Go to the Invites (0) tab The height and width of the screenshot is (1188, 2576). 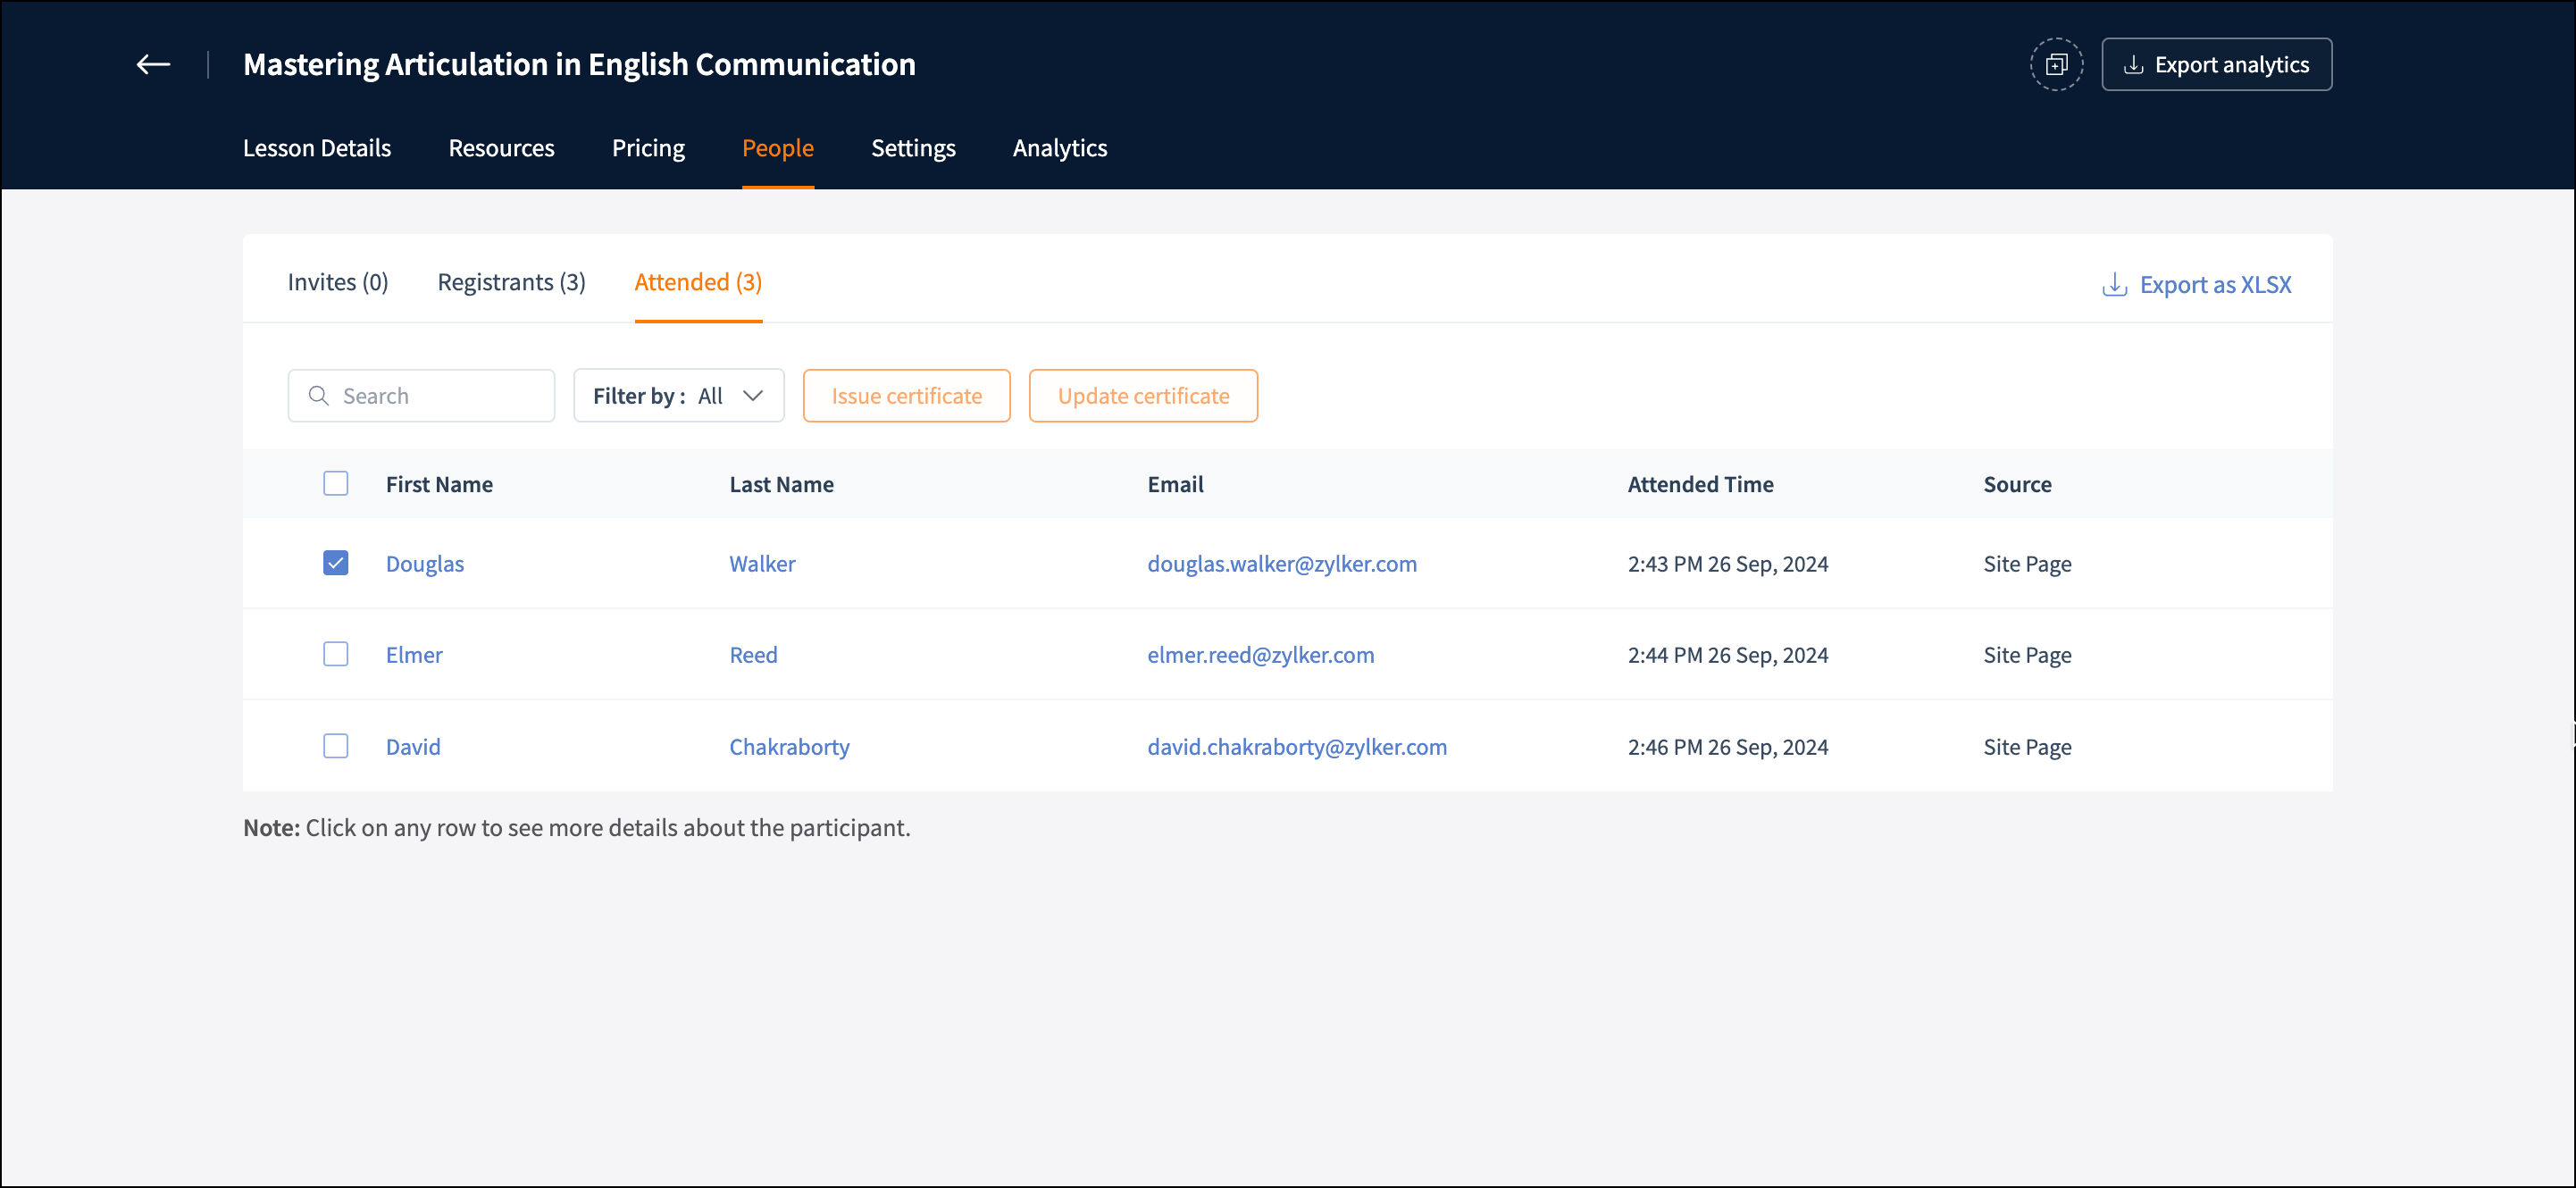point(337,282)
